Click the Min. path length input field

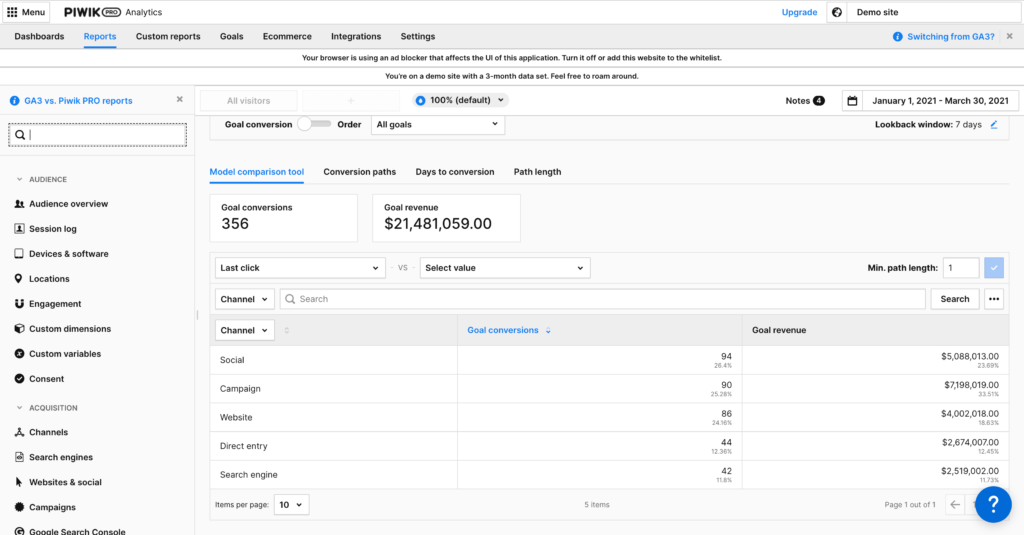pyautogui.click(x=961, y=268)
